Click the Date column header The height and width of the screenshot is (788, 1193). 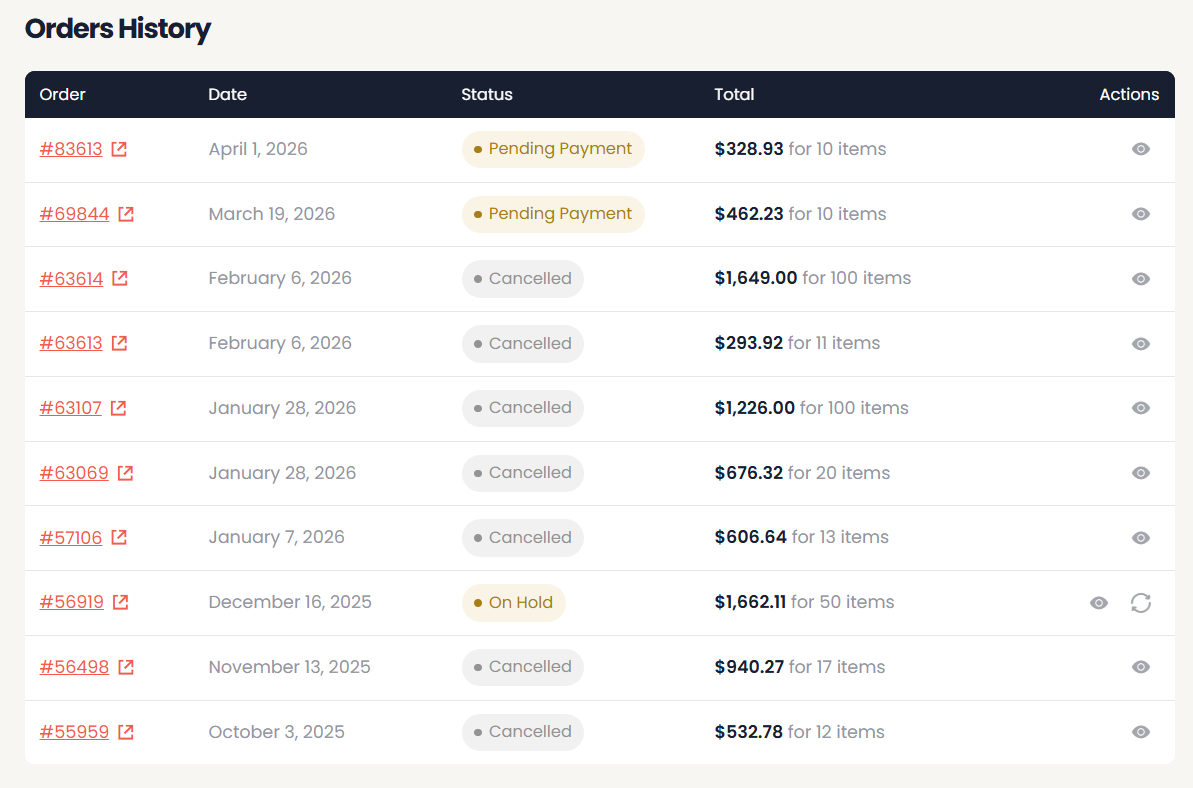coord(227,94)
